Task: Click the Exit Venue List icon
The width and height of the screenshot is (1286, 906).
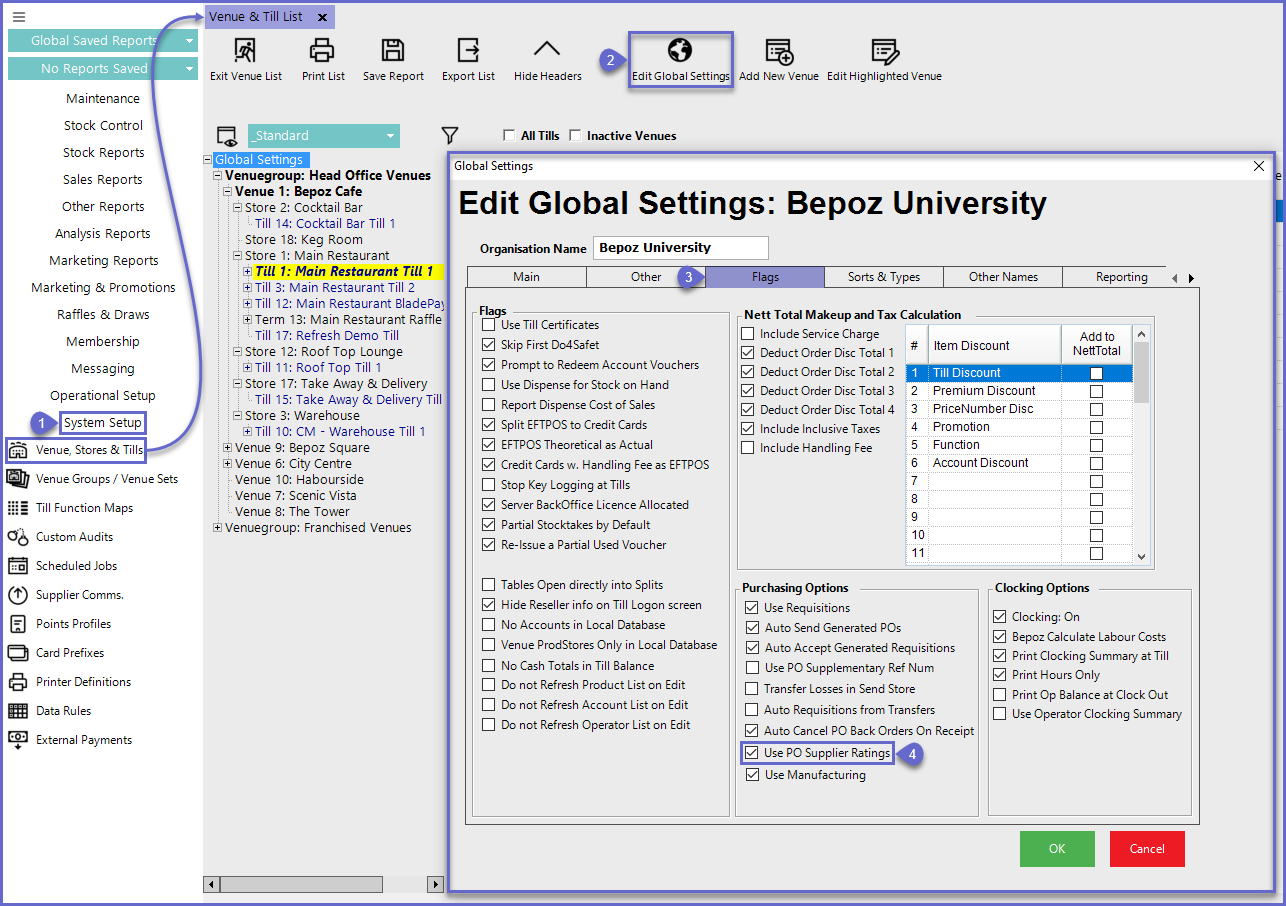Action: [x=246, y=51]
